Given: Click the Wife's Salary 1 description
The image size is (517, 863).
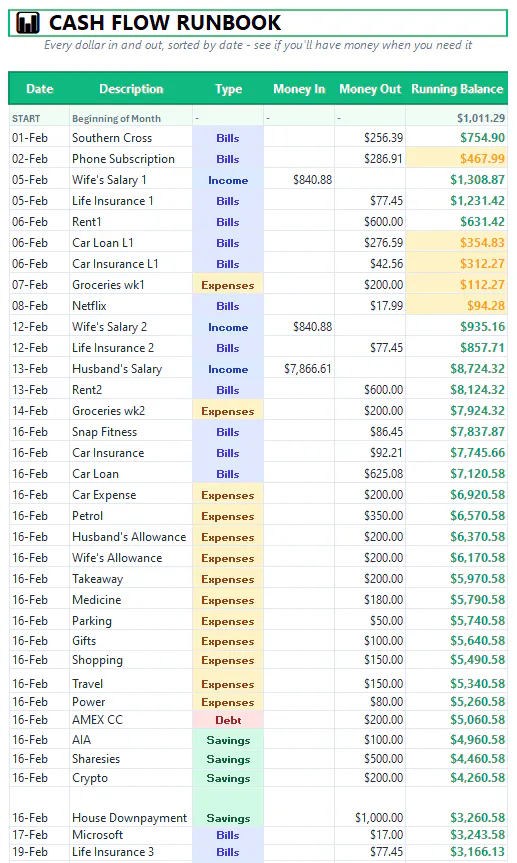Looking at the screenshot, I should click(131, 179).
